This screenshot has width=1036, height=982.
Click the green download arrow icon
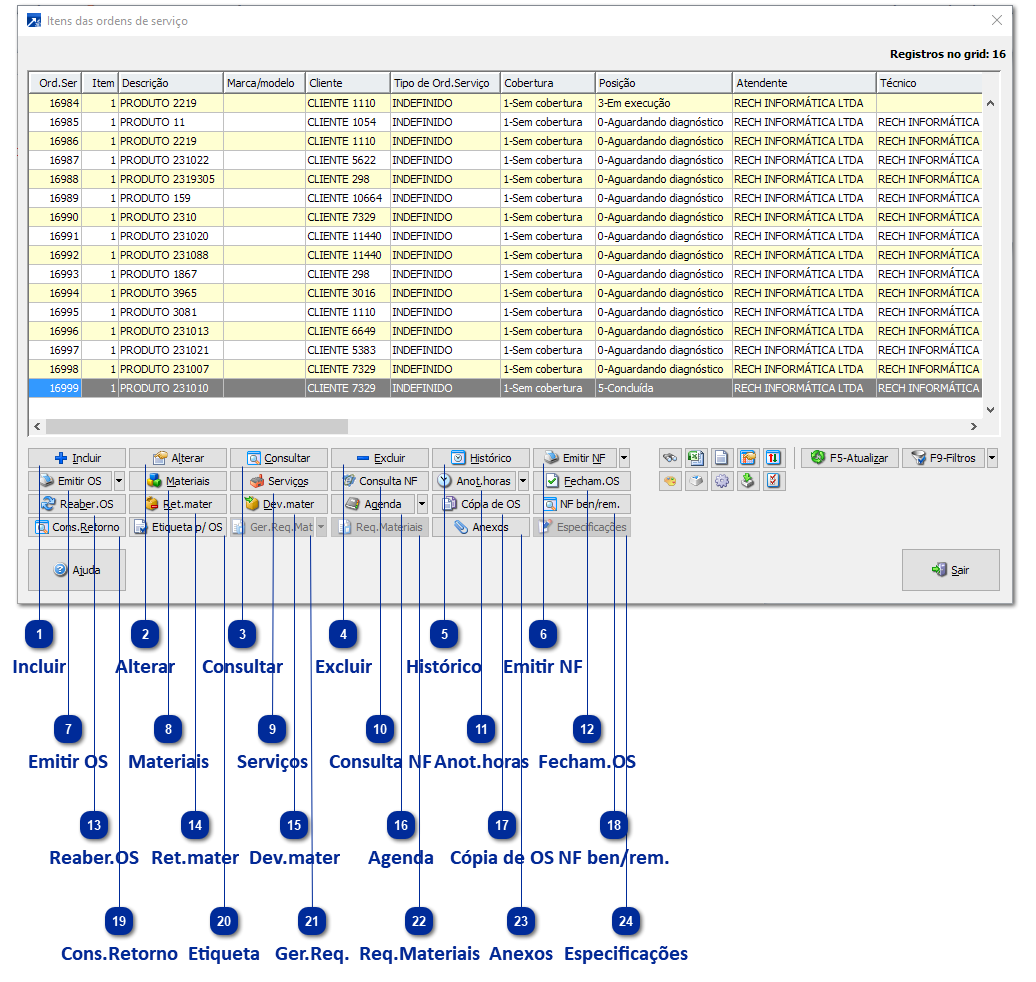747,481
